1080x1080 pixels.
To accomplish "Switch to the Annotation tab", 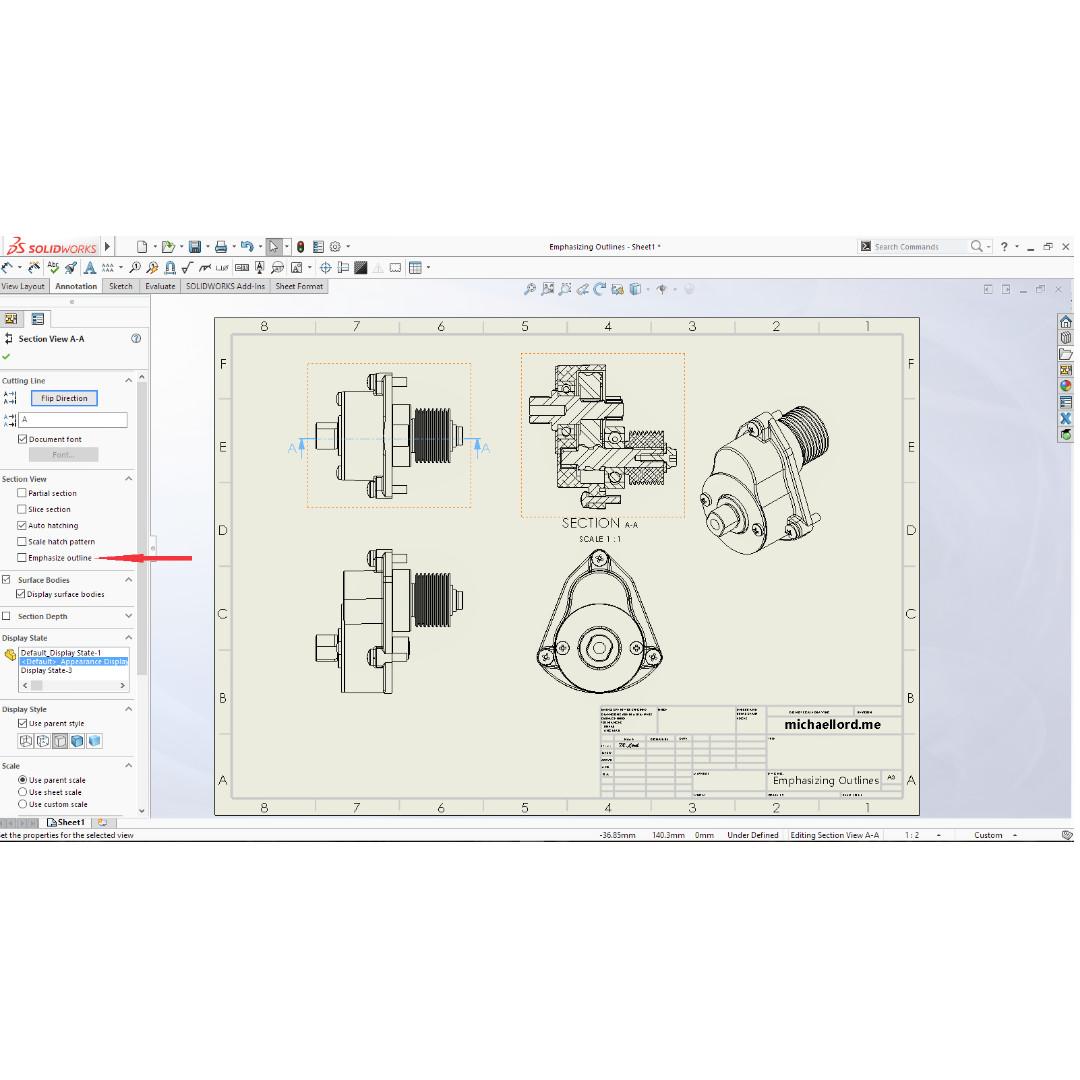I will point(76,286).
